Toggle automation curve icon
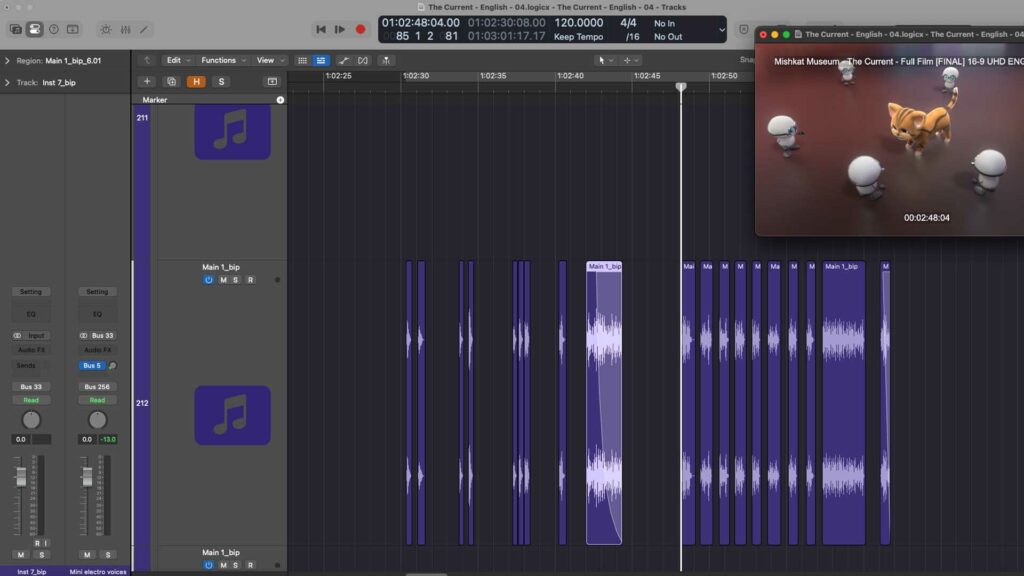 (344, 60)
